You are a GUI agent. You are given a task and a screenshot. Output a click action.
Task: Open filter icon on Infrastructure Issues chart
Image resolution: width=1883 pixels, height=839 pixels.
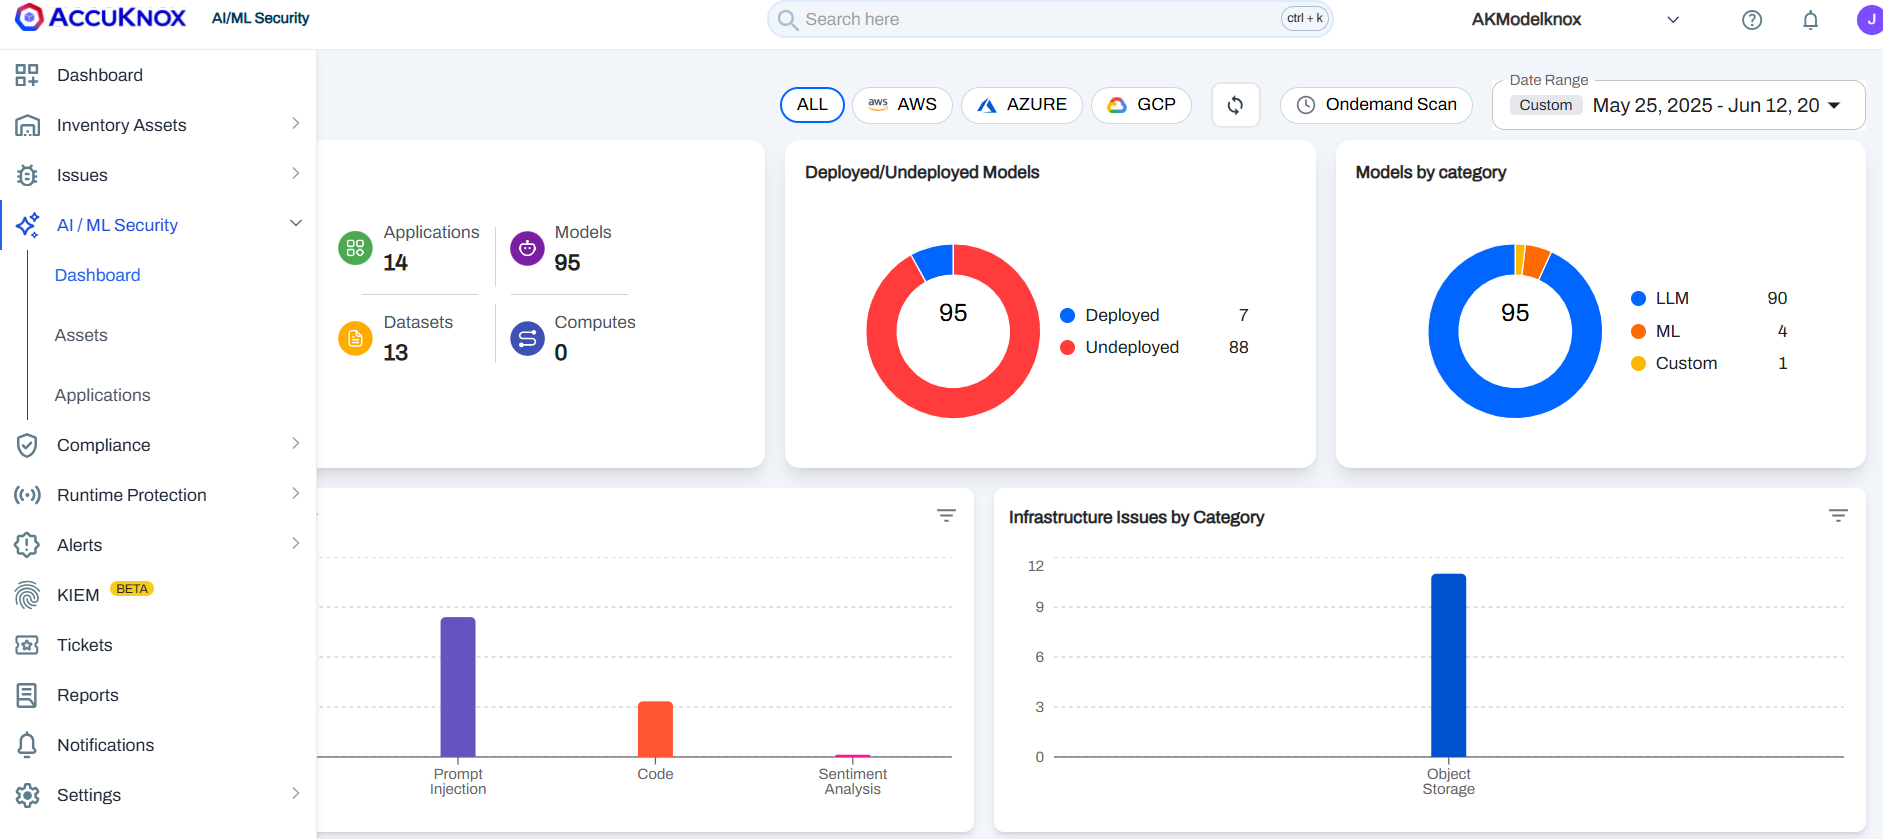click(1837, 516)
